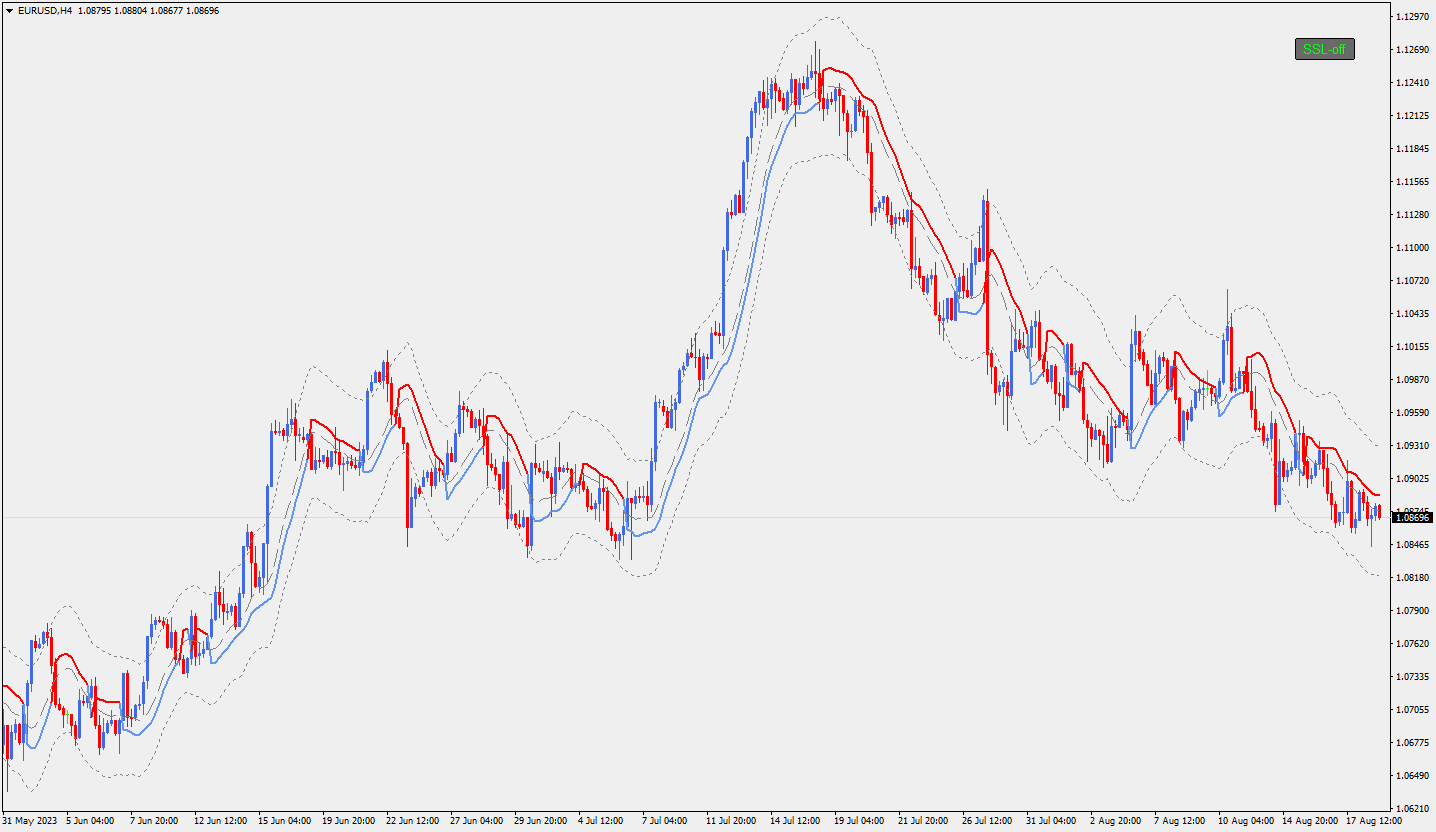Click the 14 Jul 12:00 time label
Viewport: 1436px width, 832px height.
[795, 821]
